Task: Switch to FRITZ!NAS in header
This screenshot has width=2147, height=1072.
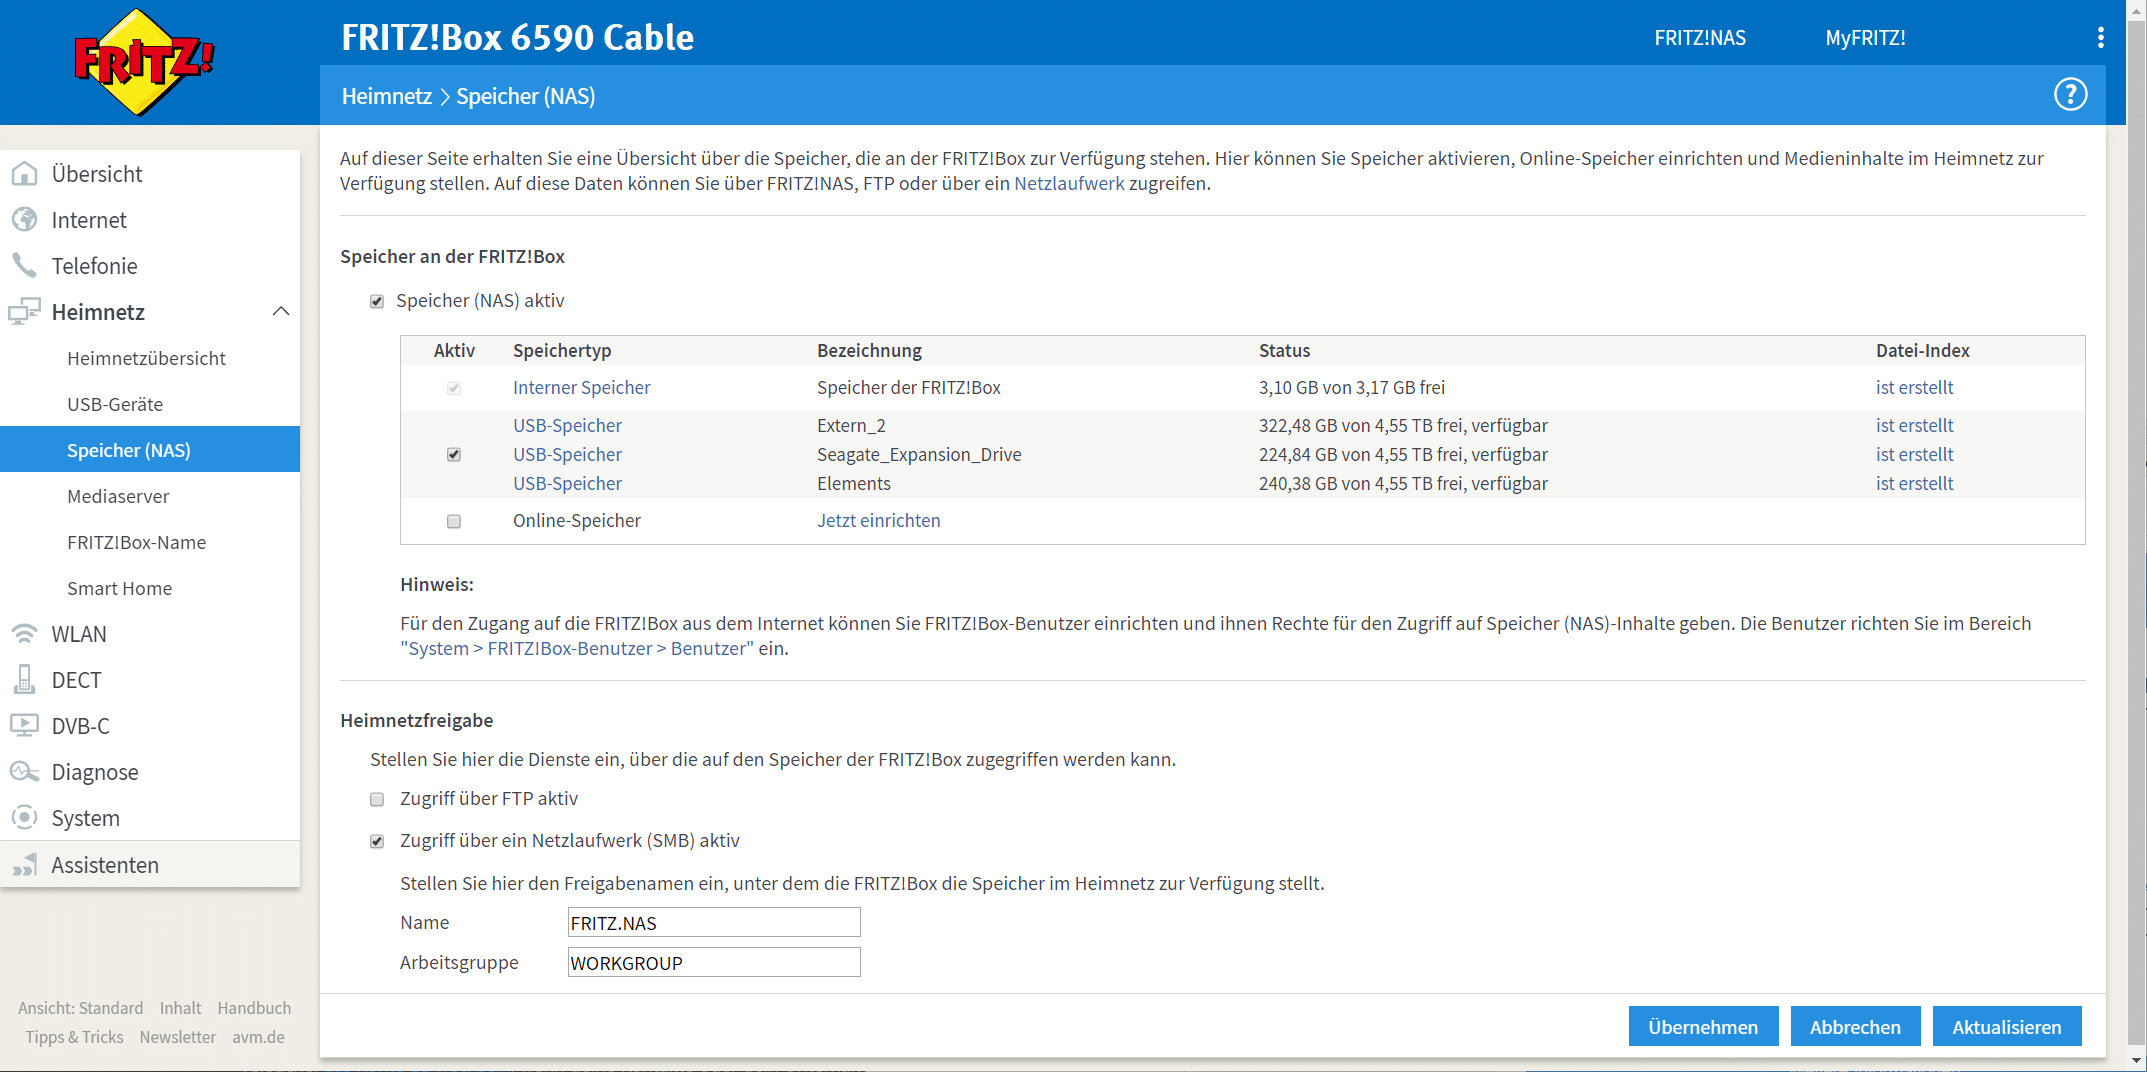Action: click(x=1700, y=38)
